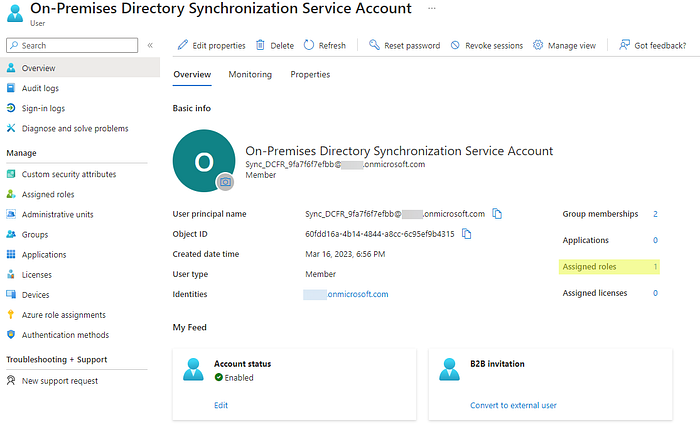This screenshot has height=429, width=700.
Task: Open Group memberships count 2
Action: (655, 214)
